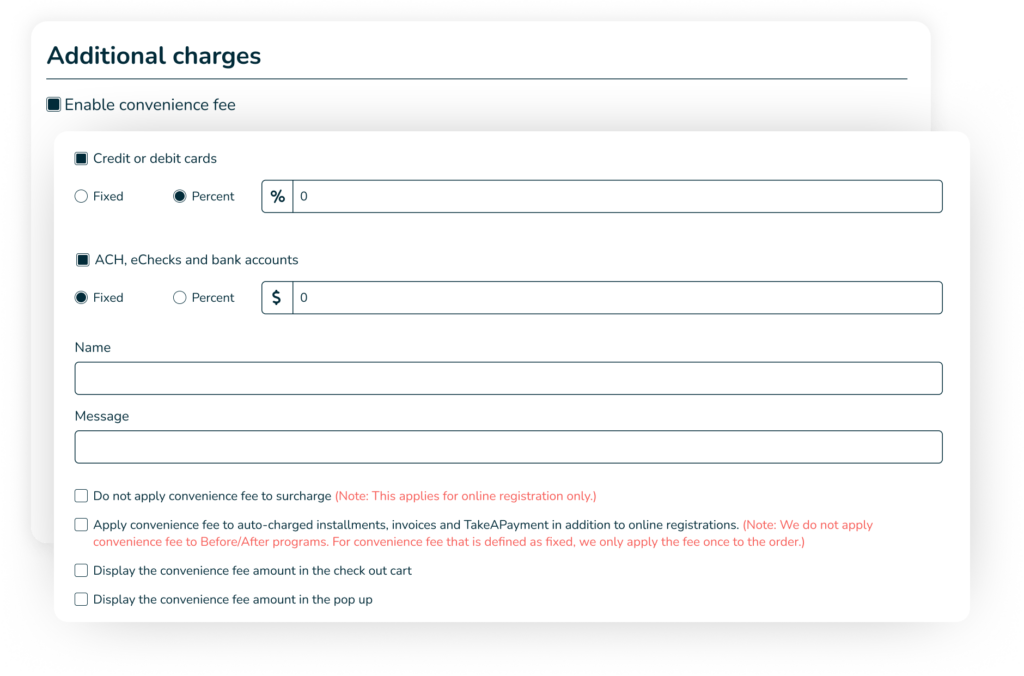Select Fixed for credit or debit cards fee
Screen dimensions: 1024x676
[x=81, y=196]
